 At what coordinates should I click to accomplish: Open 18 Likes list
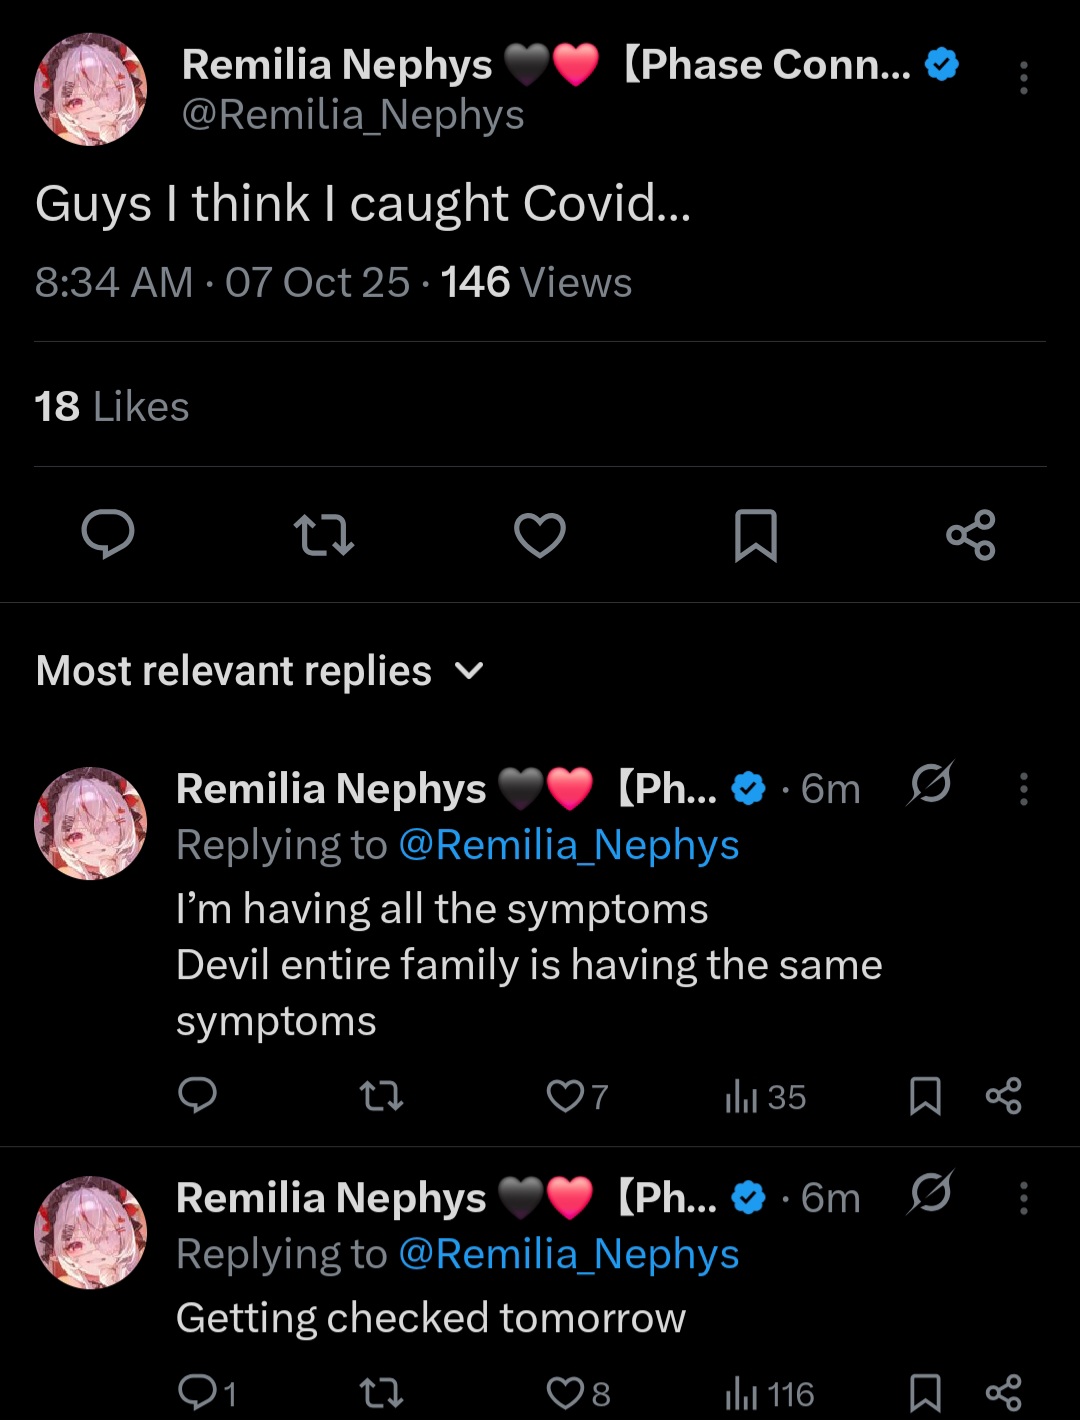click(112, 407)
